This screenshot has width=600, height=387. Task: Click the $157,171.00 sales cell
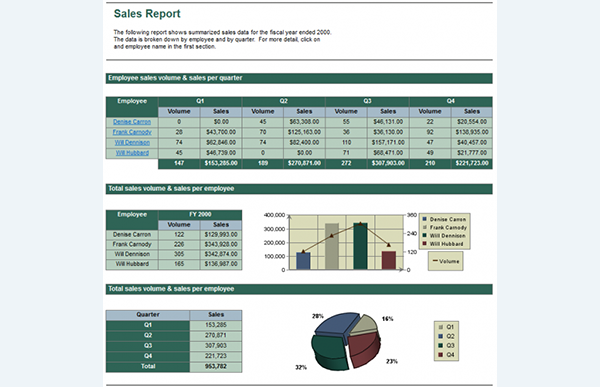[x=388, y=142]
